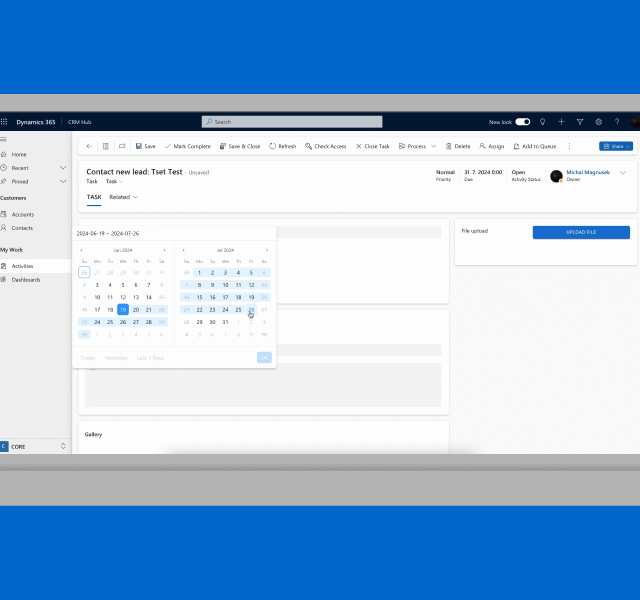Click the pop out window icon
This screenshot has width=640, height=600.
(x=122, y=146)
